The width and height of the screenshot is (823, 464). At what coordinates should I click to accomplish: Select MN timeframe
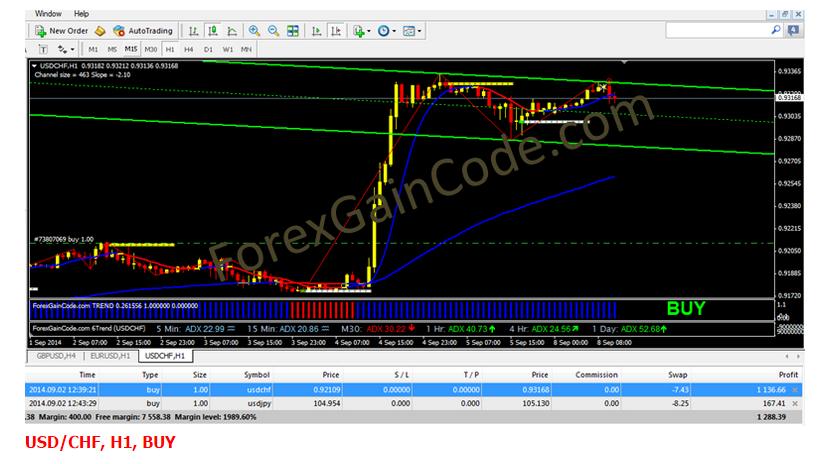pyautogui.click(x=246, y=49)
